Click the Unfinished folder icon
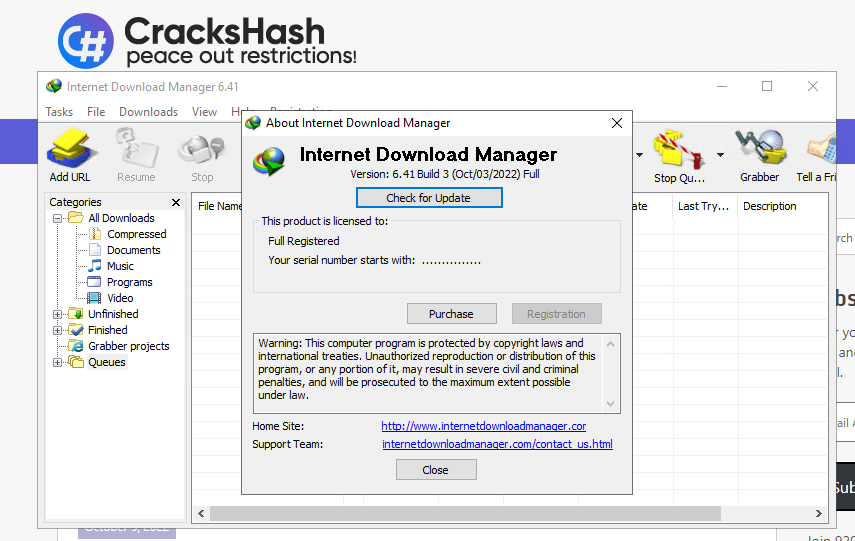The image size is (855, 541). 76,314
